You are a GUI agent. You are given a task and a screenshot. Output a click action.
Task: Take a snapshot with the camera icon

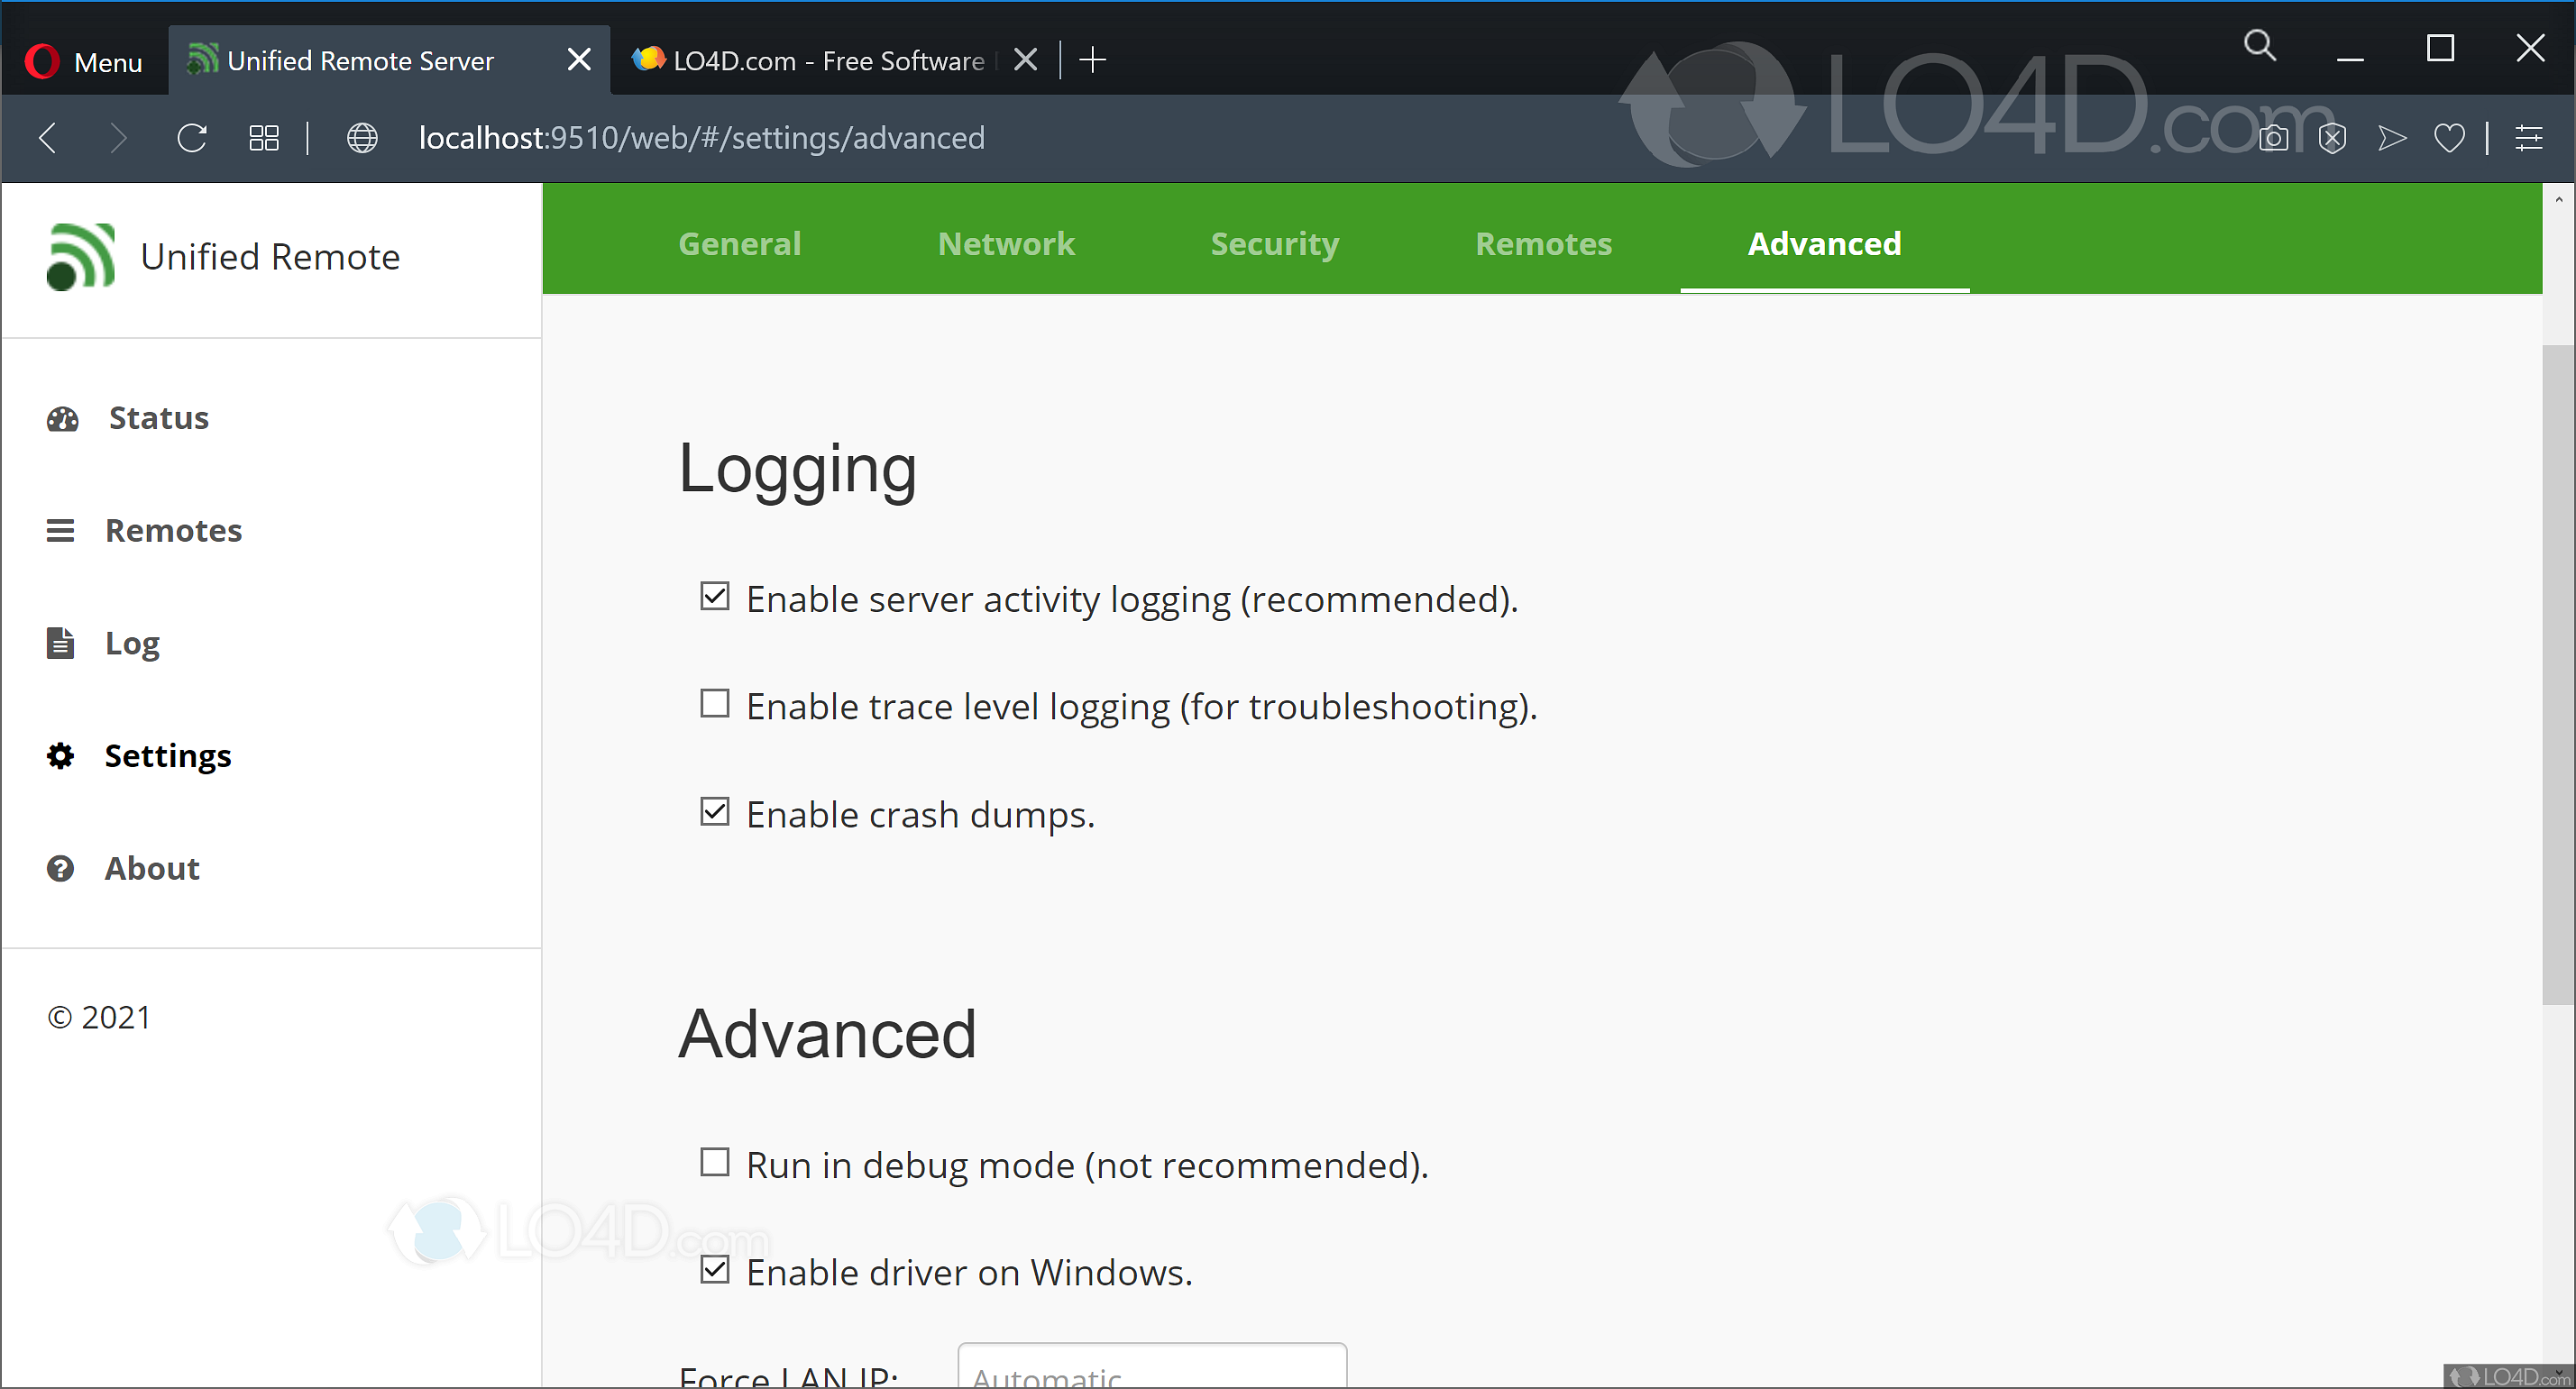(2273, 138)
